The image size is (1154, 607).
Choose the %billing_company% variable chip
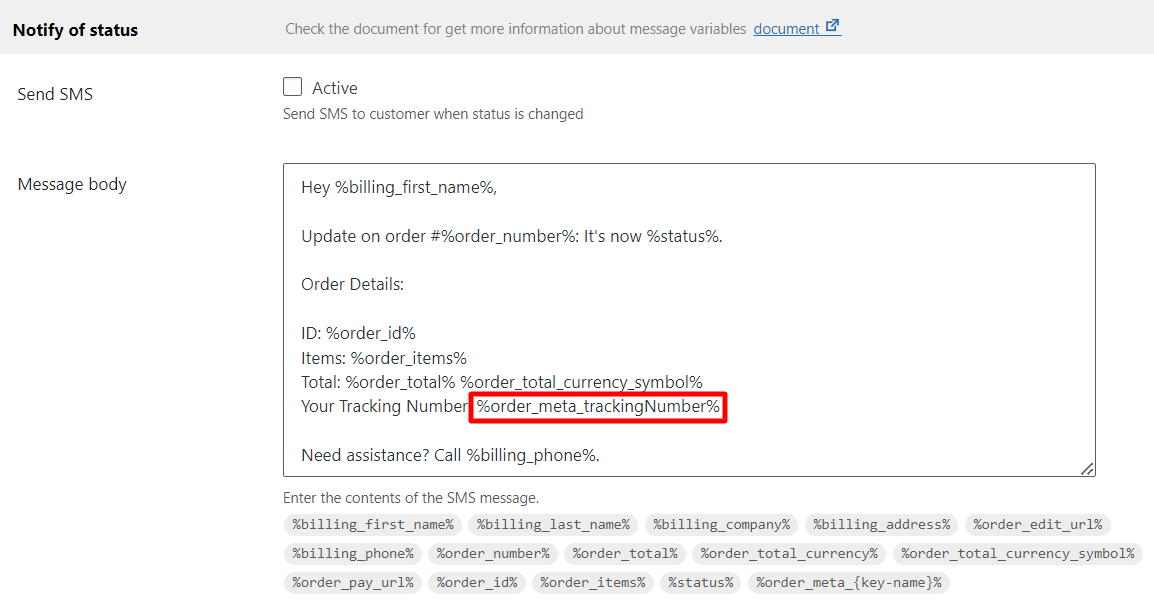click(x=721, y=525)
